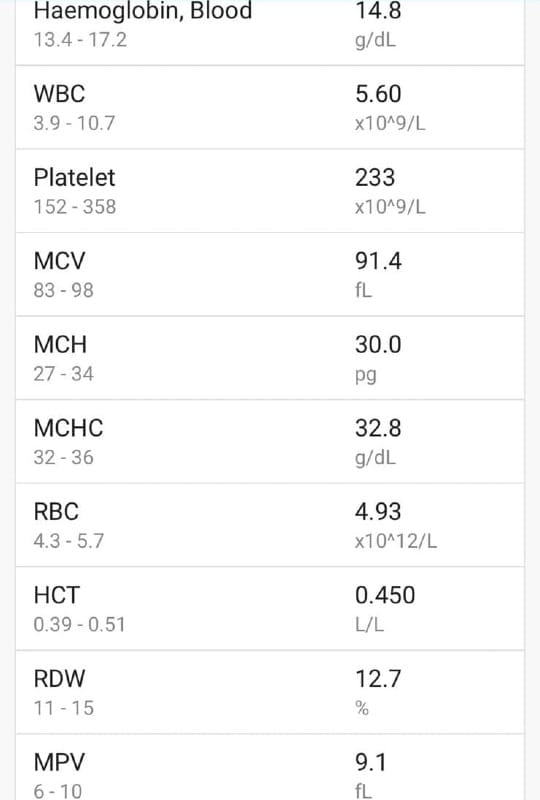Select the MCH test entry
Viewport: 540px width, 800px height.
pyautogui.click(x=270, y=358)
